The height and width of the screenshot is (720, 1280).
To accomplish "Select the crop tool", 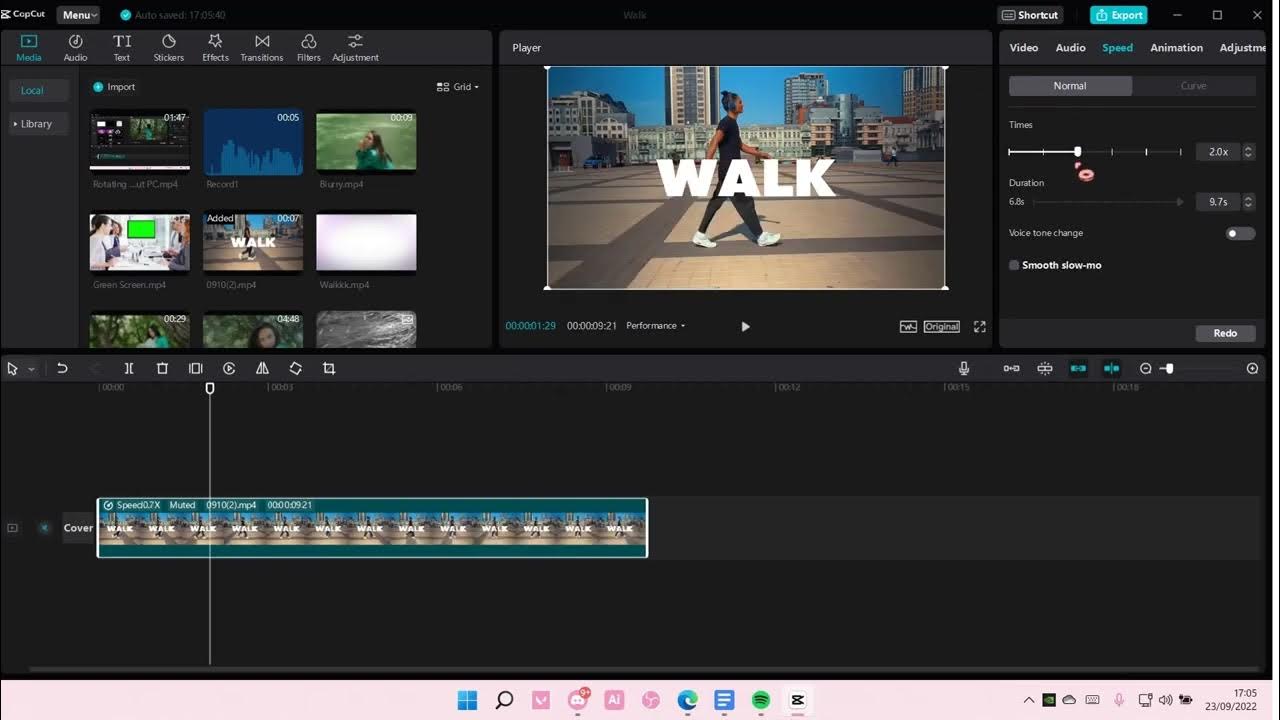I will 329,369.
